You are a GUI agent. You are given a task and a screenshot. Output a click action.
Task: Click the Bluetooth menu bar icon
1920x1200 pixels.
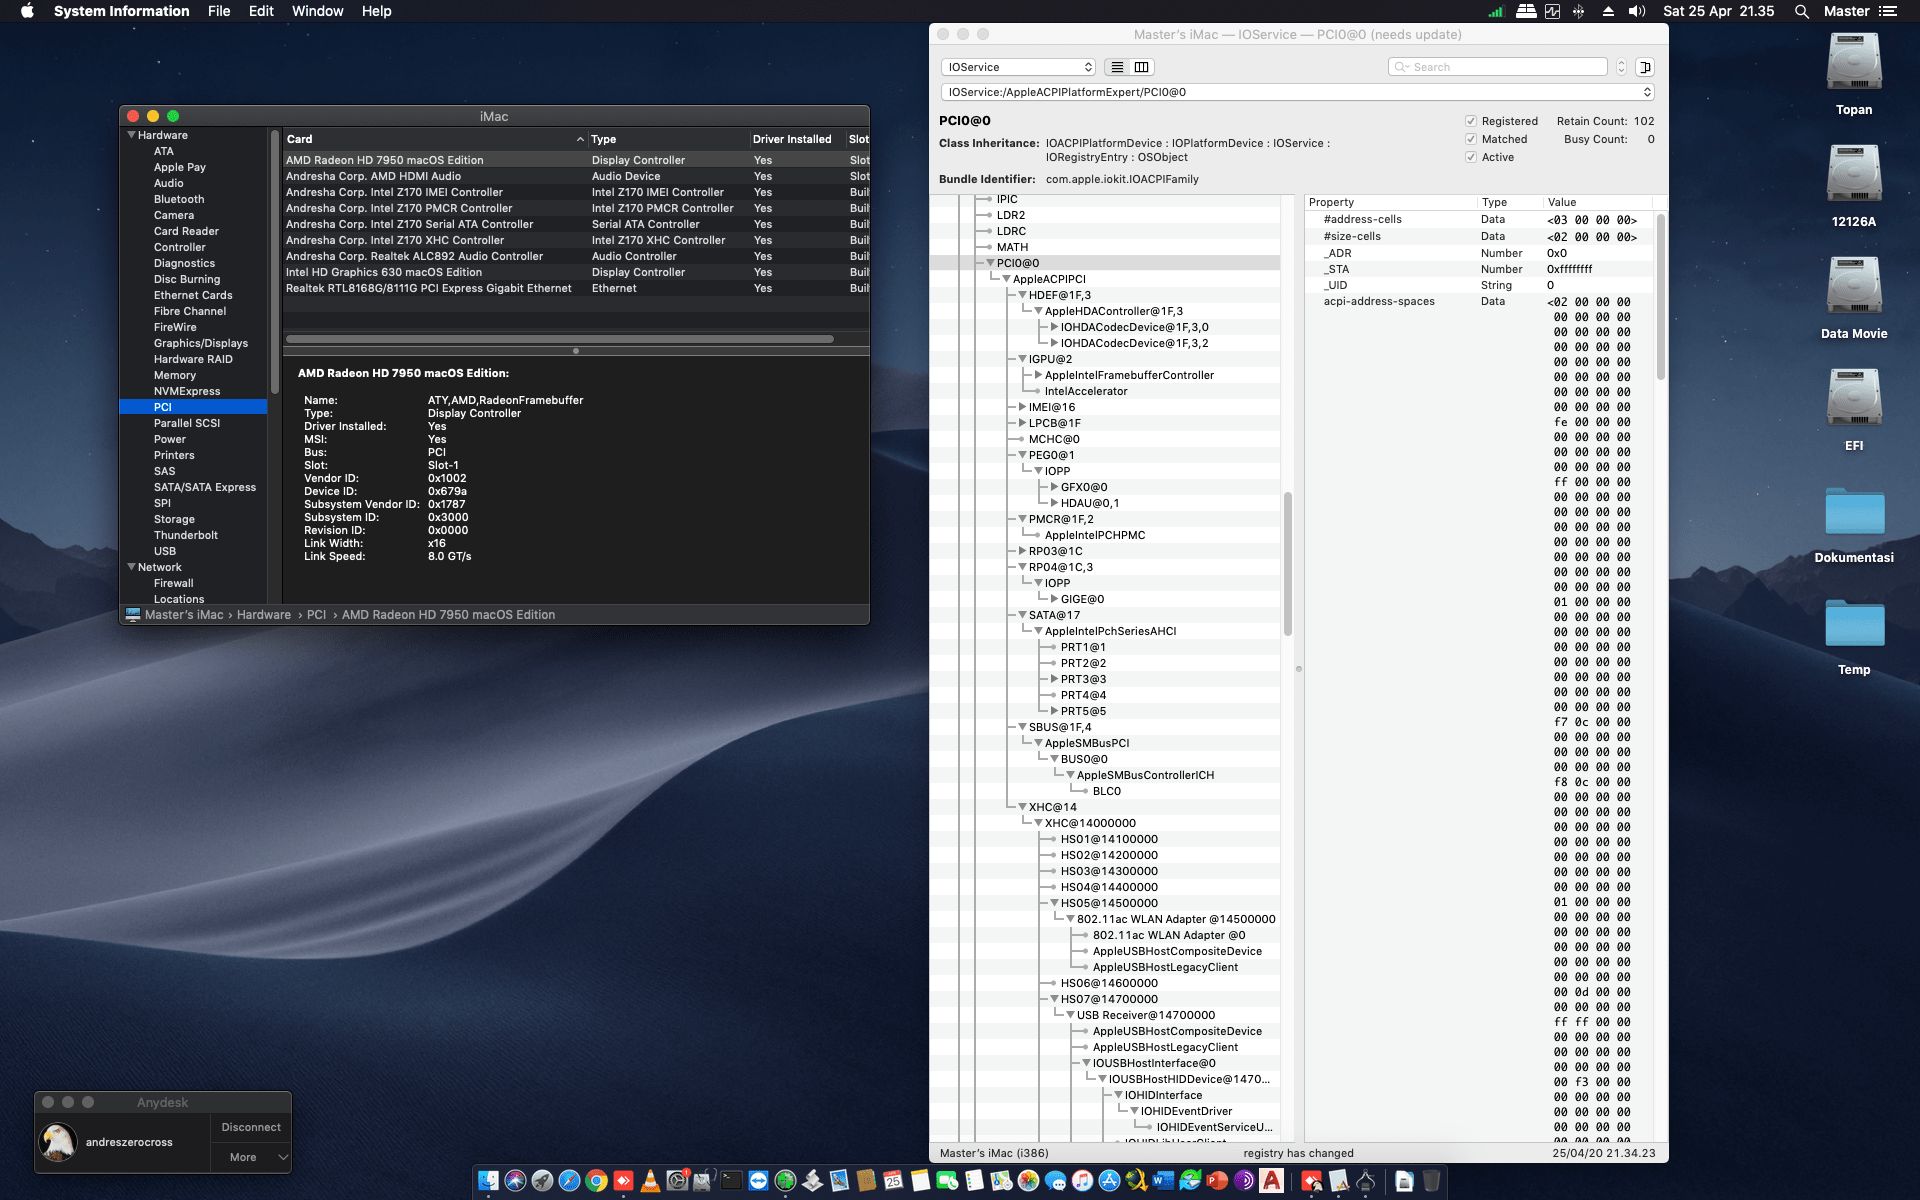point(1578,11)
